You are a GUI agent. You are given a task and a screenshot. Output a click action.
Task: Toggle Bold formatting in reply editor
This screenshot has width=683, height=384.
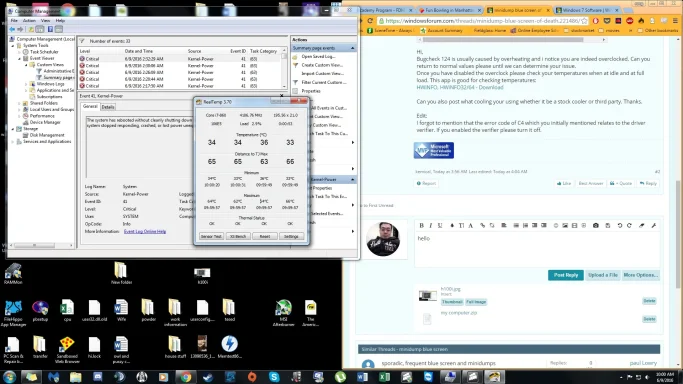click(421, 226)
